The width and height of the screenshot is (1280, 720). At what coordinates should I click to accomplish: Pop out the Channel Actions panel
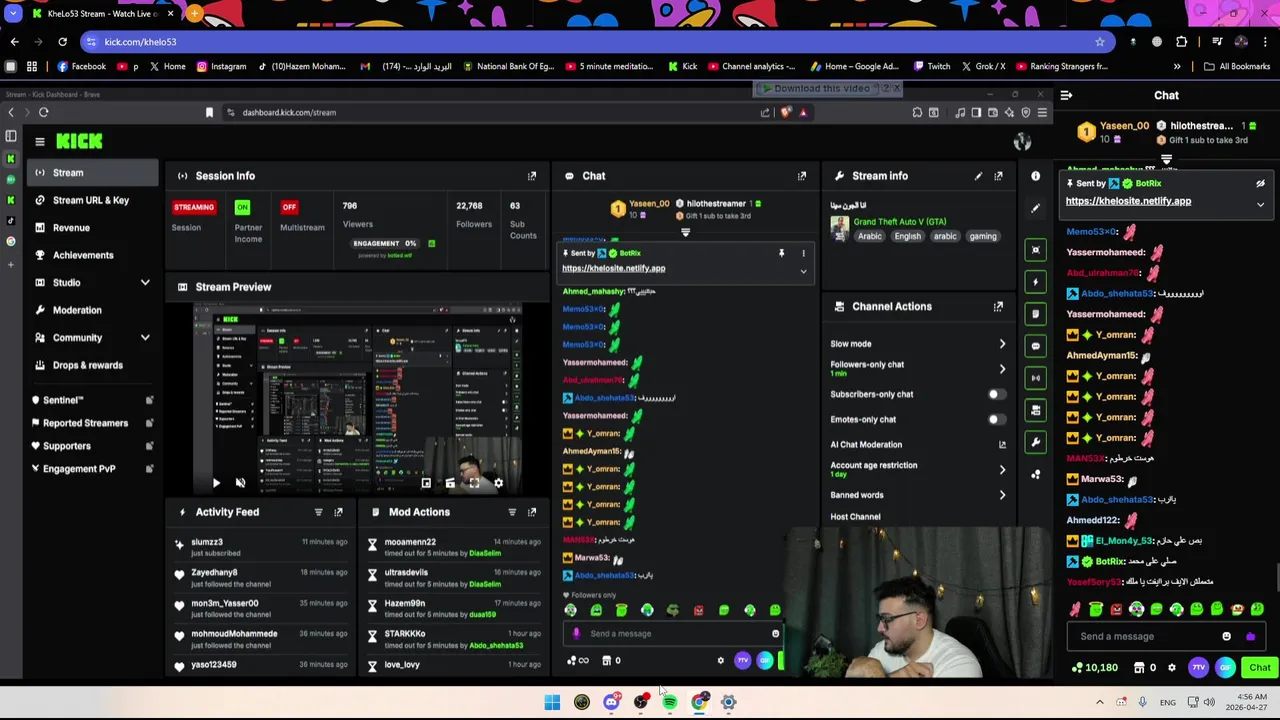tap(998, 307)
